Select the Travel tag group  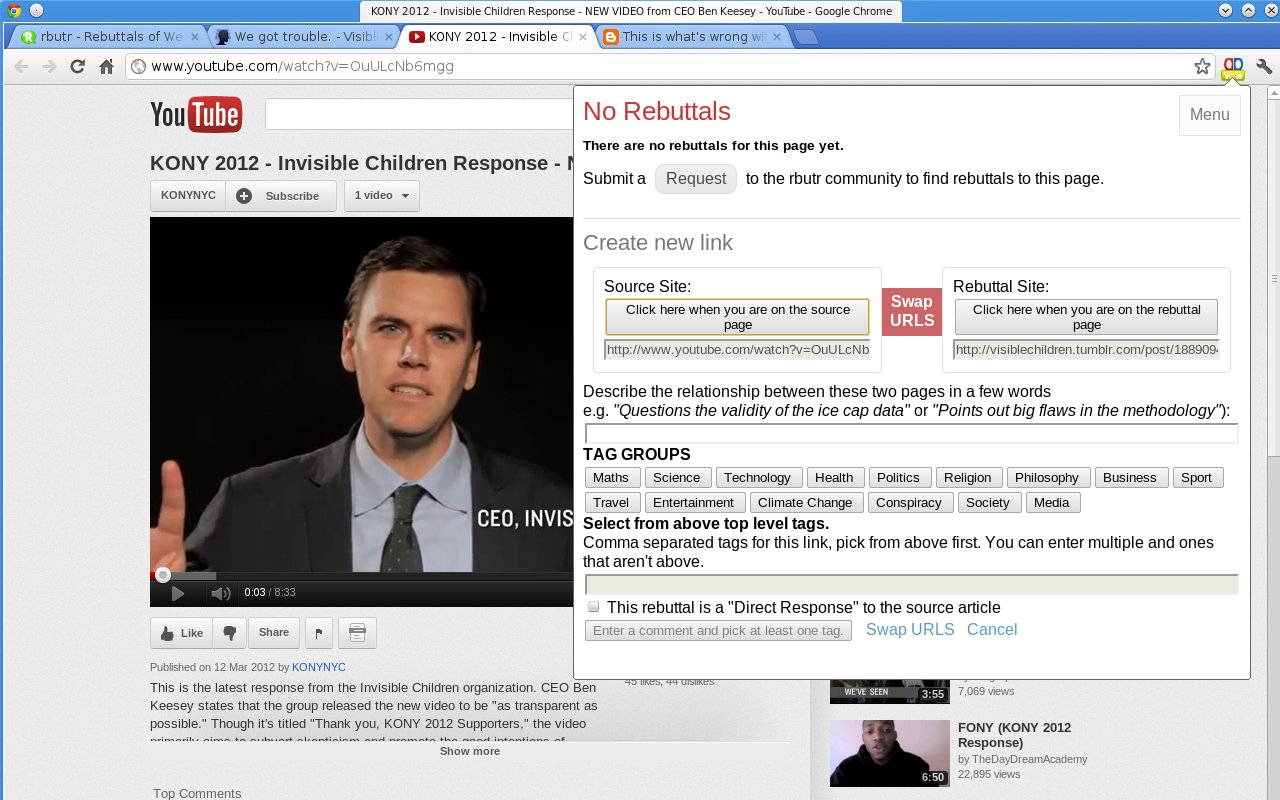point(611,503)
